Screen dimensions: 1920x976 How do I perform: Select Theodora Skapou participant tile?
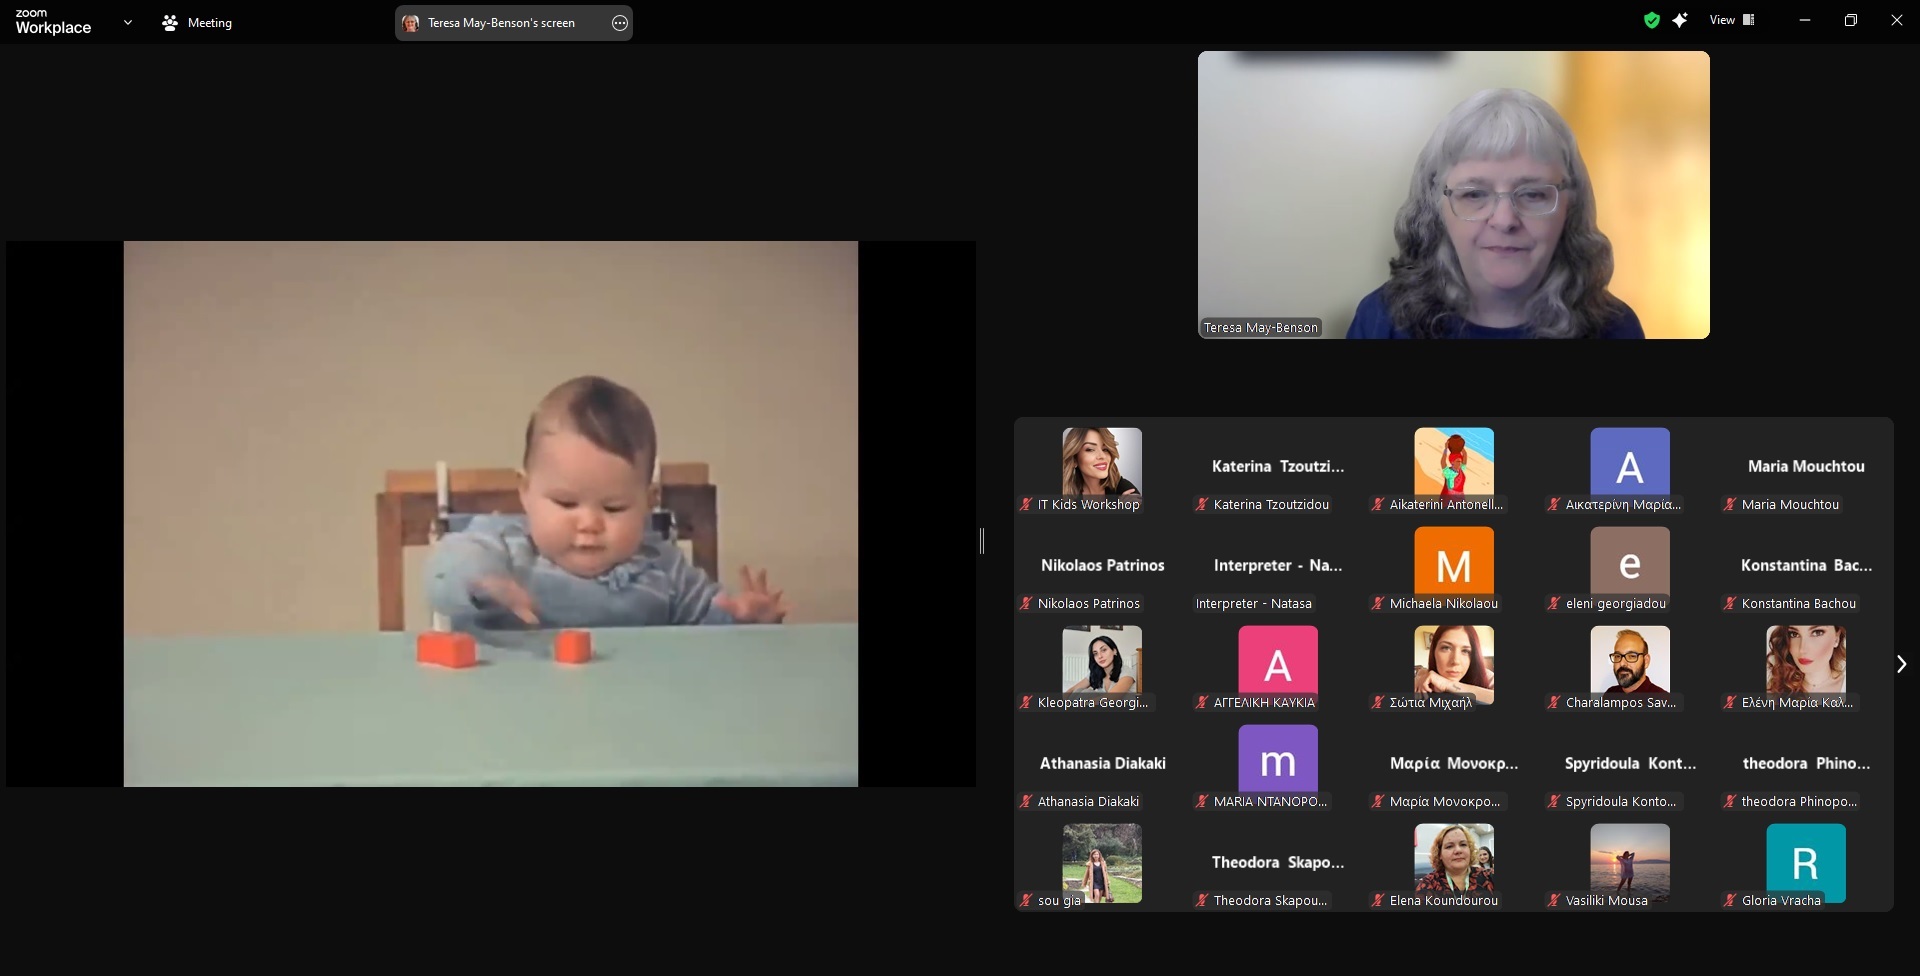1278,863
